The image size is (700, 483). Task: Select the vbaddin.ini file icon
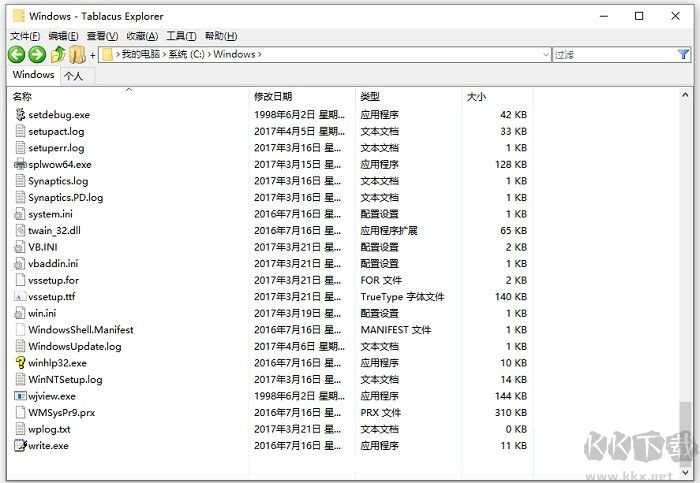(x=20, y=263)
